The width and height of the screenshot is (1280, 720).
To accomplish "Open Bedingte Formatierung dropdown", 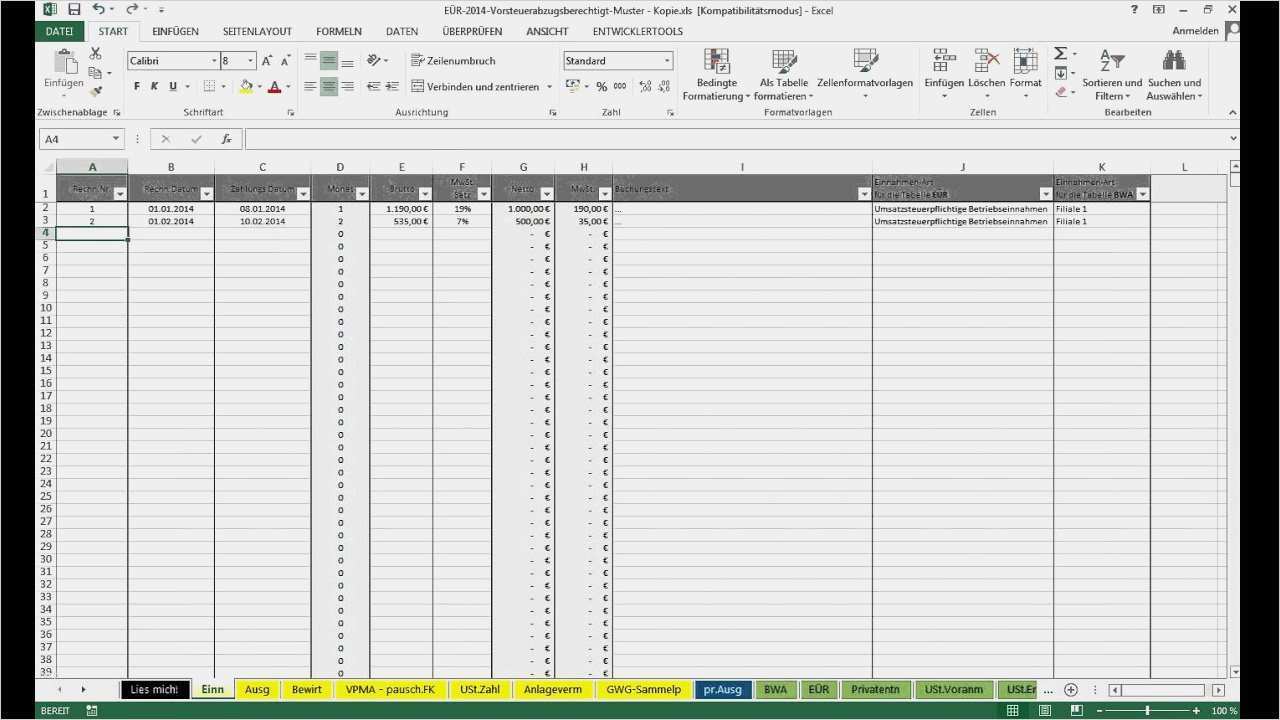I will coord(716,75).
